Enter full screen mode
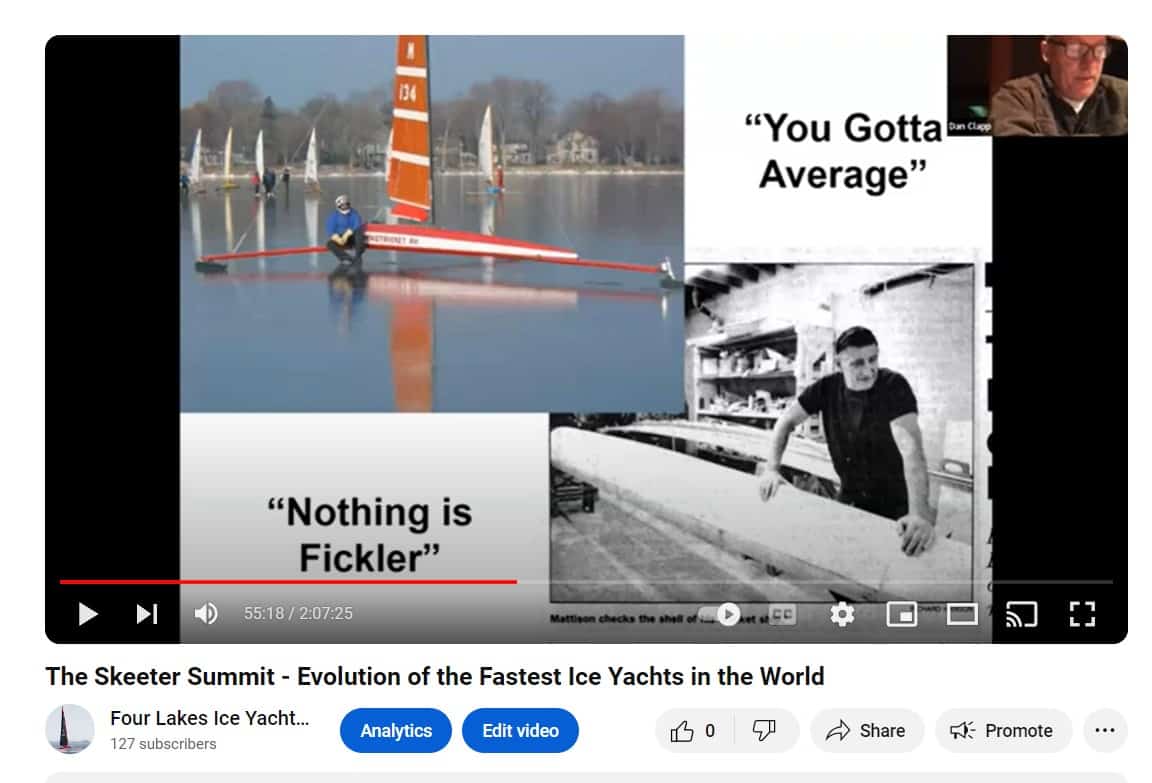1152x783 pixels. click(1082, 614)
